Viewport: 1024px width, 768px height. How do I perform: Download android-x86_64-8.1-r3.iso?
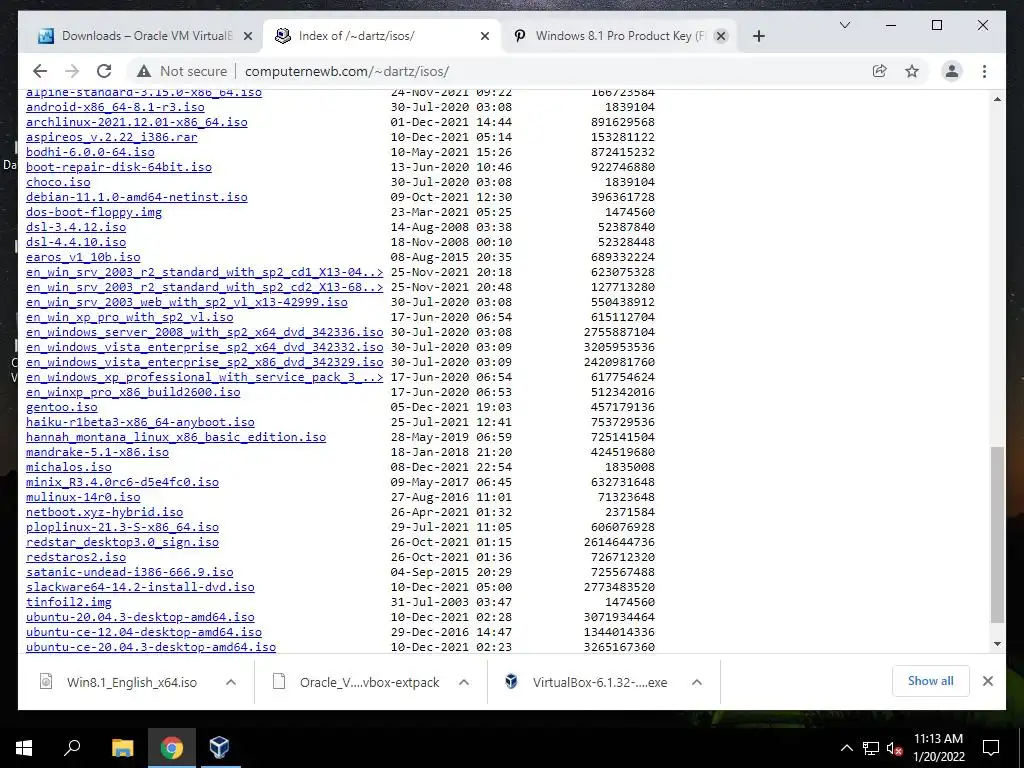point(115,107)
